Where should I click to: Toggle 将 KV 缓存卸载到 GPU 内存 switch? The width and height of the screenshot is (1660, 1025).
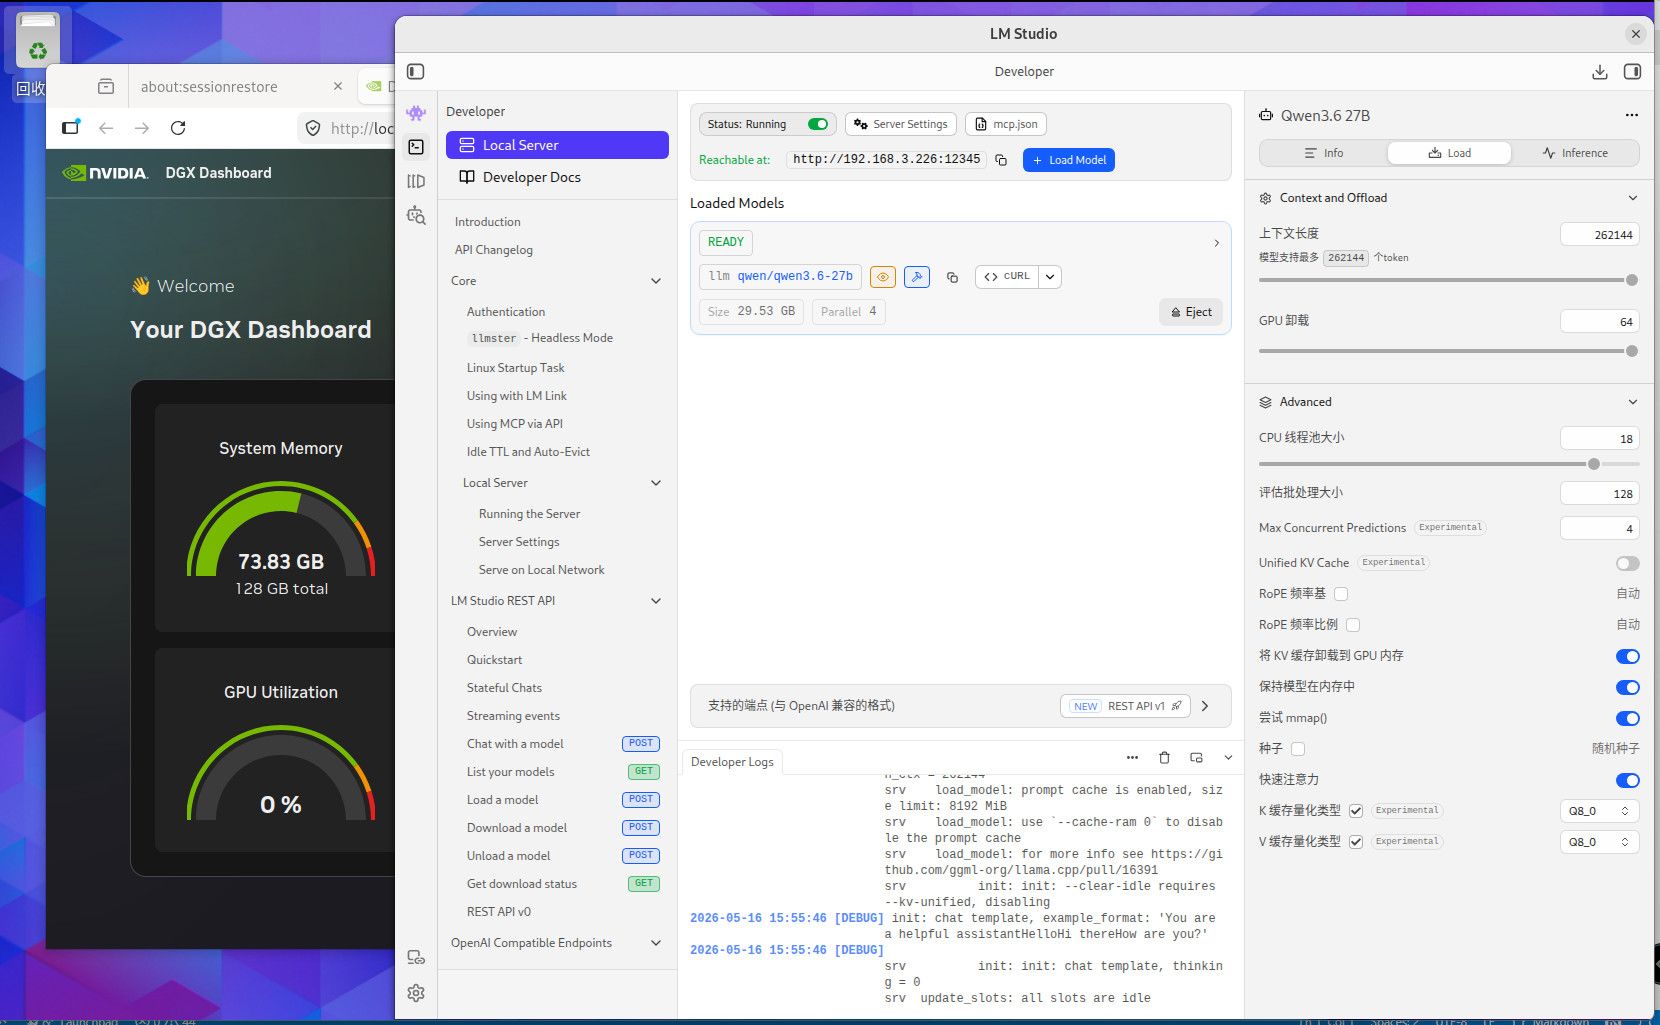(1628, 656)
